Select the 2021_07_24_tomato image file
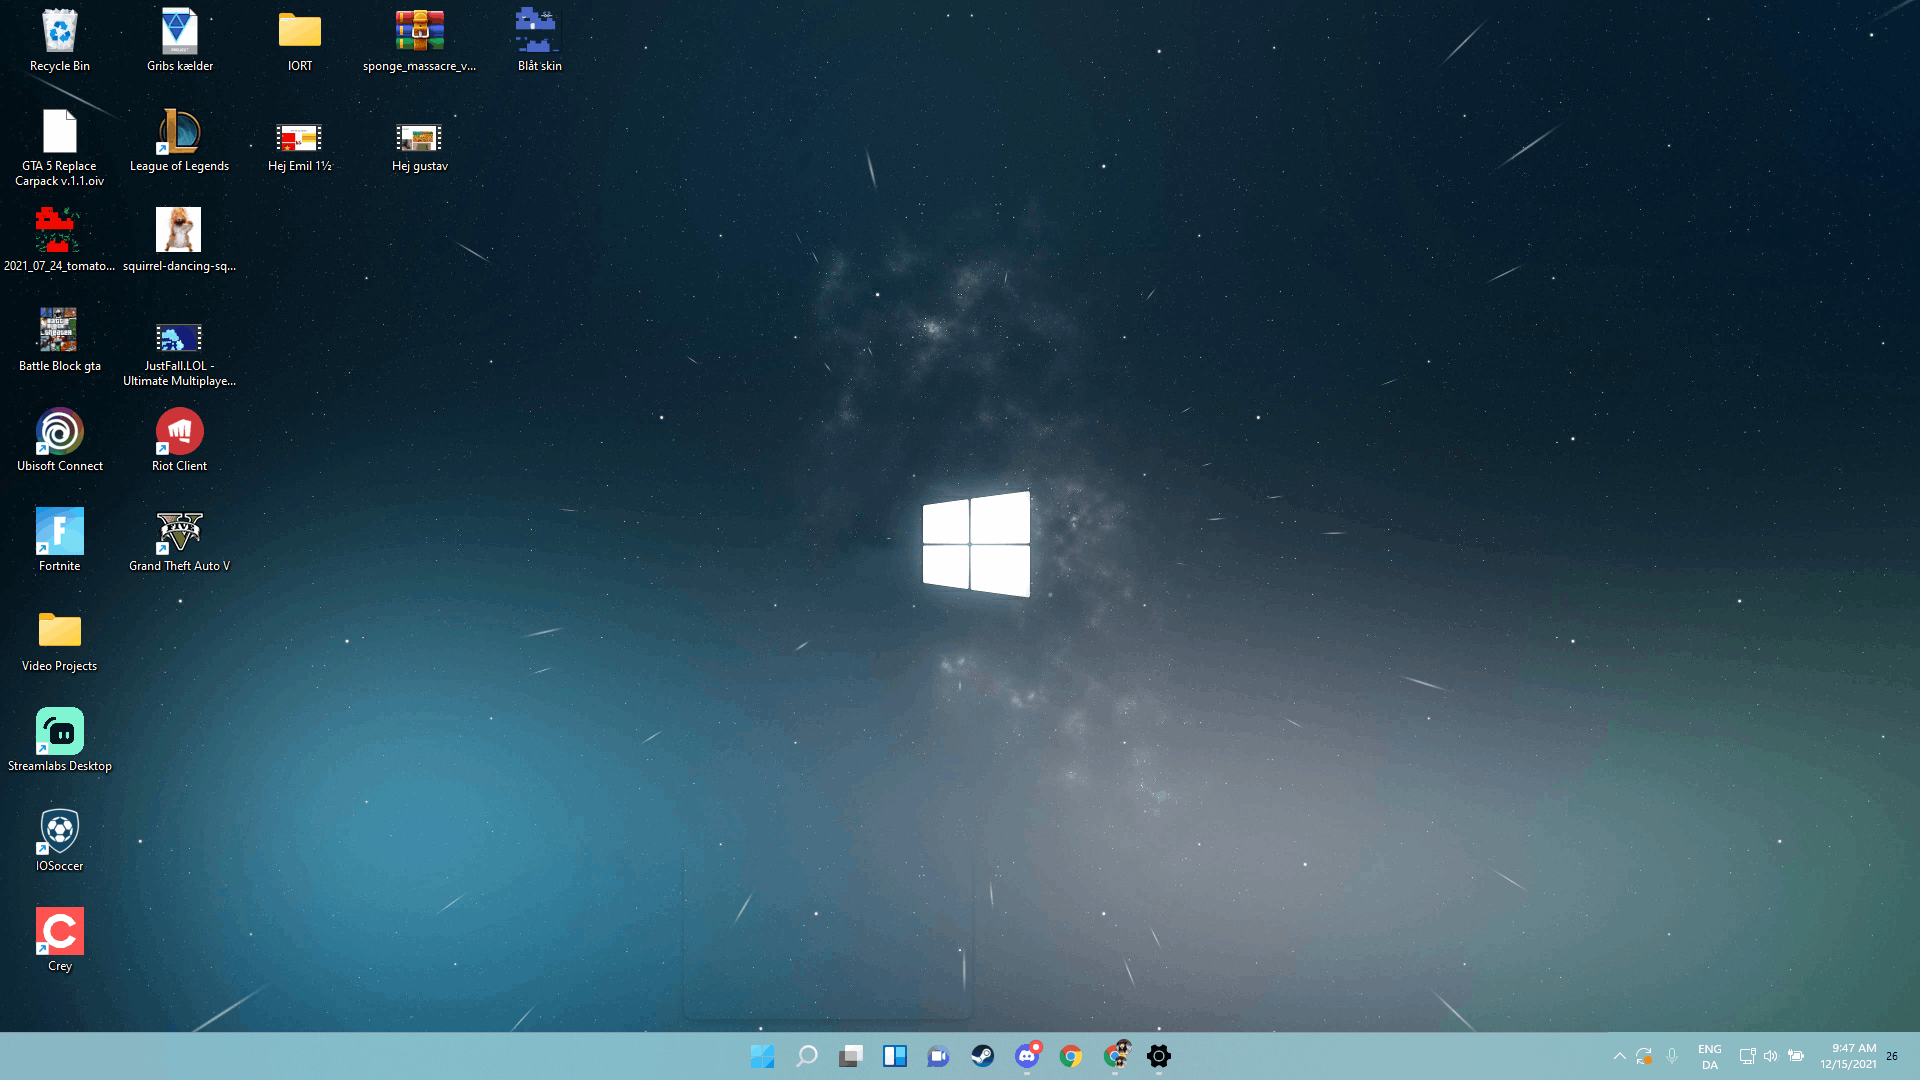Viewport: 1920px width, 1080px height. click(x=60, y=240)
